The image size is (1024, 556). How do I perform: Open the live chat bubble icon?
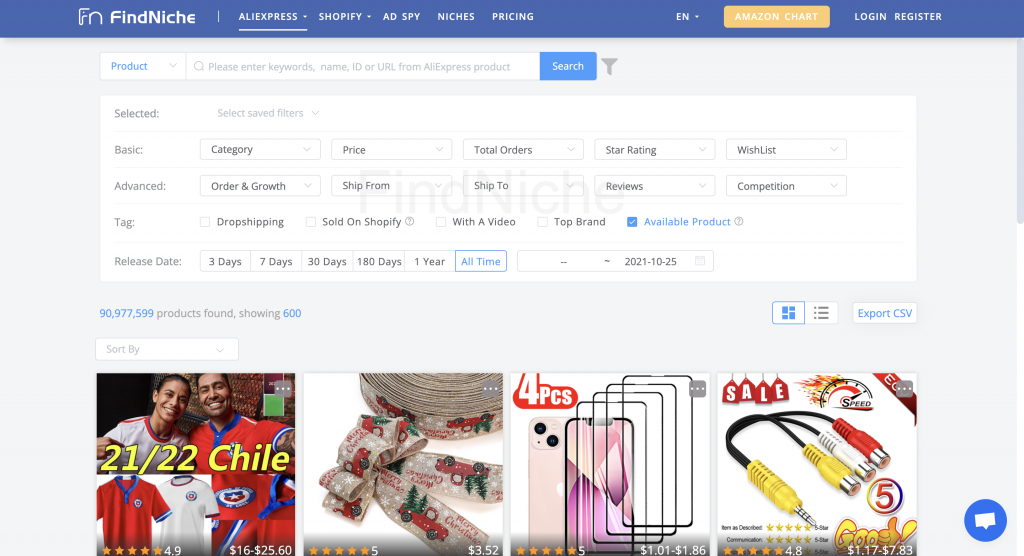point(985,520)
